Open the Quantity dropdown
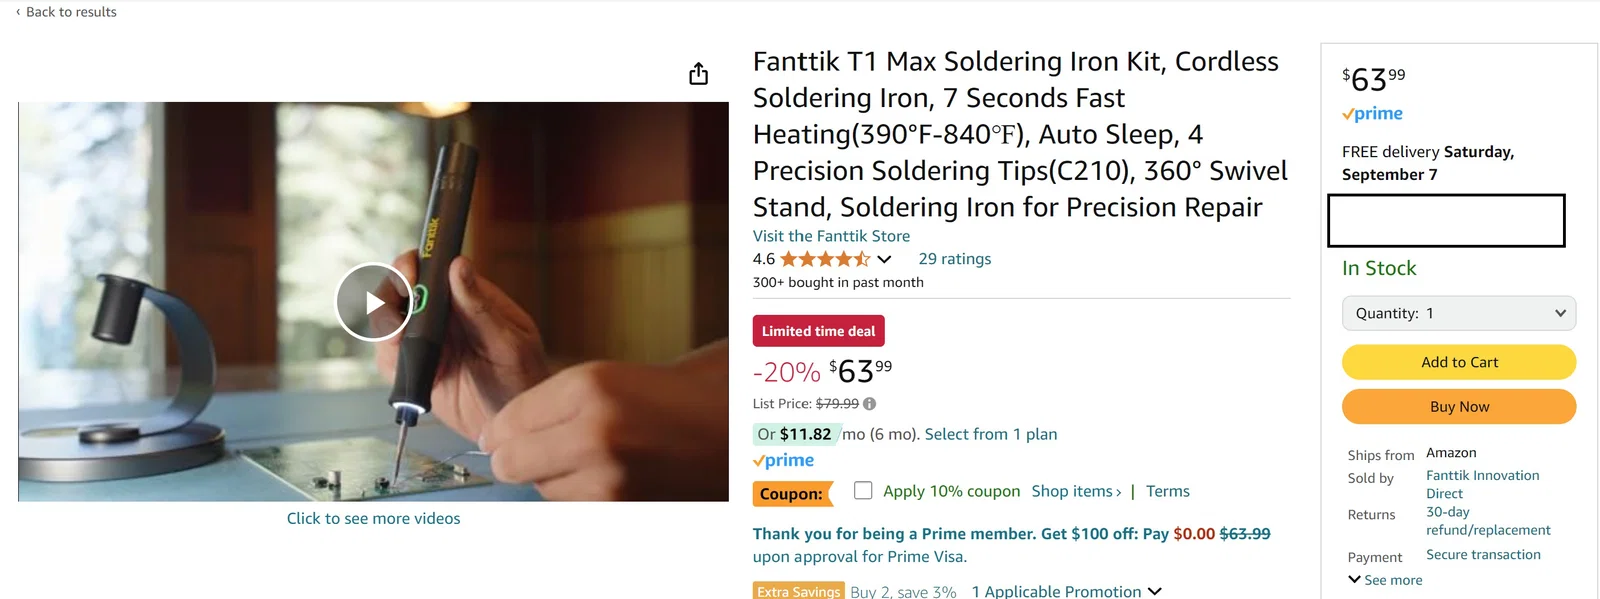The width and height of the screenshot is (1600, 599). click(1458, 313)
